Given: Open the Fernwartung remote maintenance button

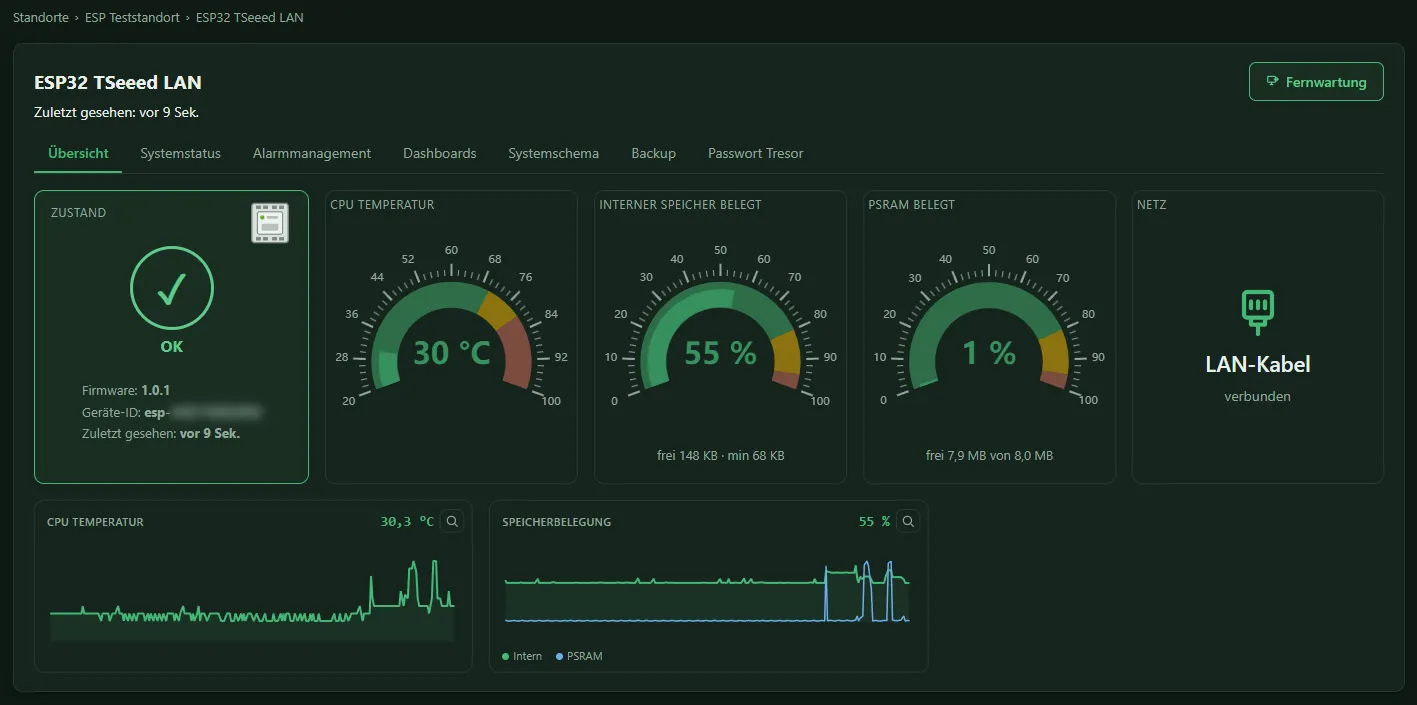Looking at the screenshot, I should (x=1316, y=82).
